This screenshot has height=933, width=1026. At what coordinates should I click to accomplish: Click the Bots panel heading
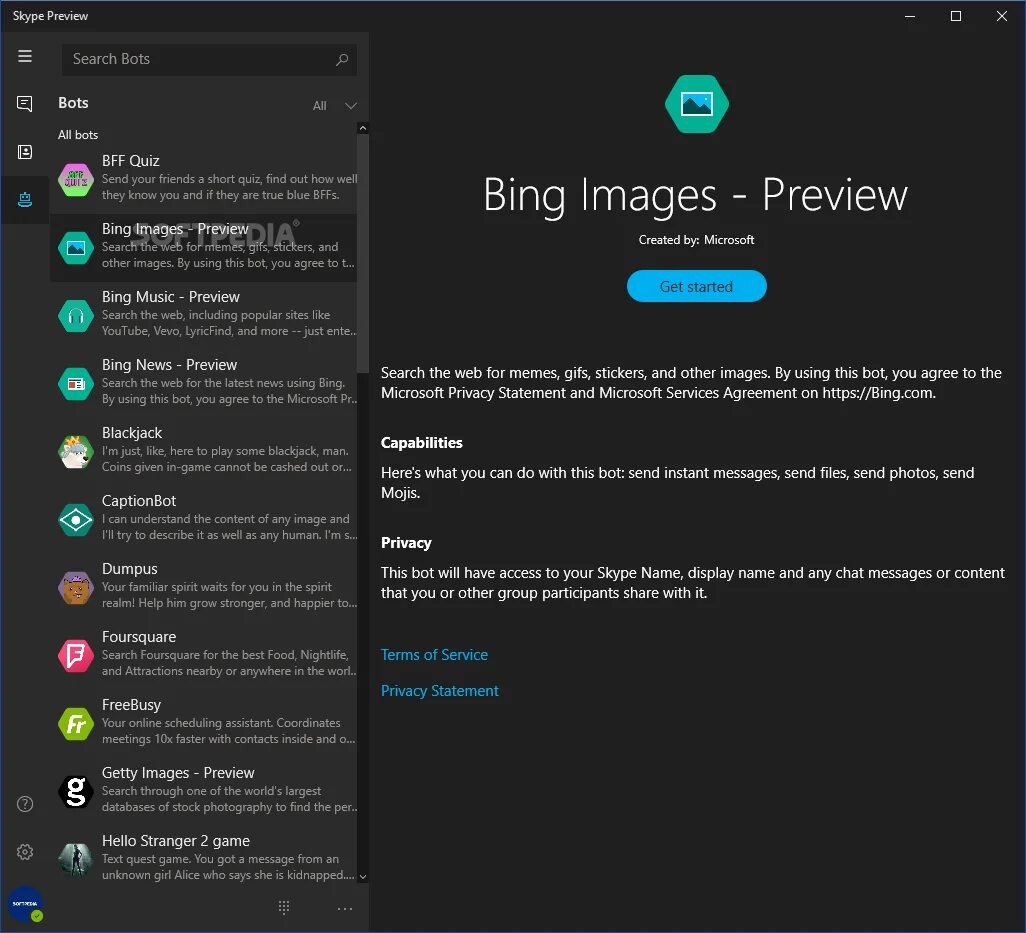[73, 103]
